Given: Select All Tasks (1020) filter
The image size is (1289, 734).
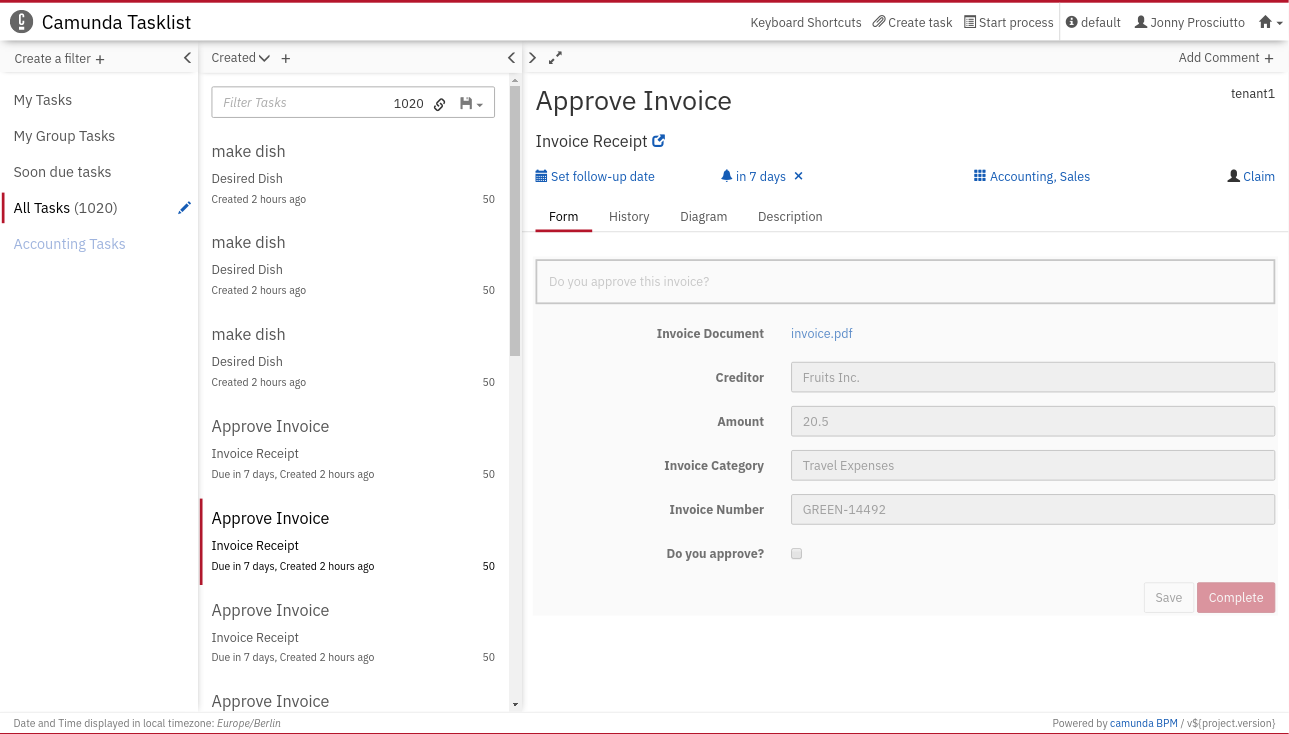Looking at the screenshot, I should point(66,208).
